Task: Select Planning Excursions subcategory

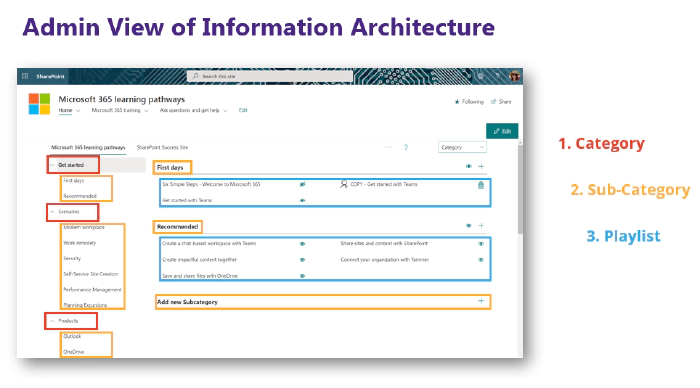Action: click(85, 305)
